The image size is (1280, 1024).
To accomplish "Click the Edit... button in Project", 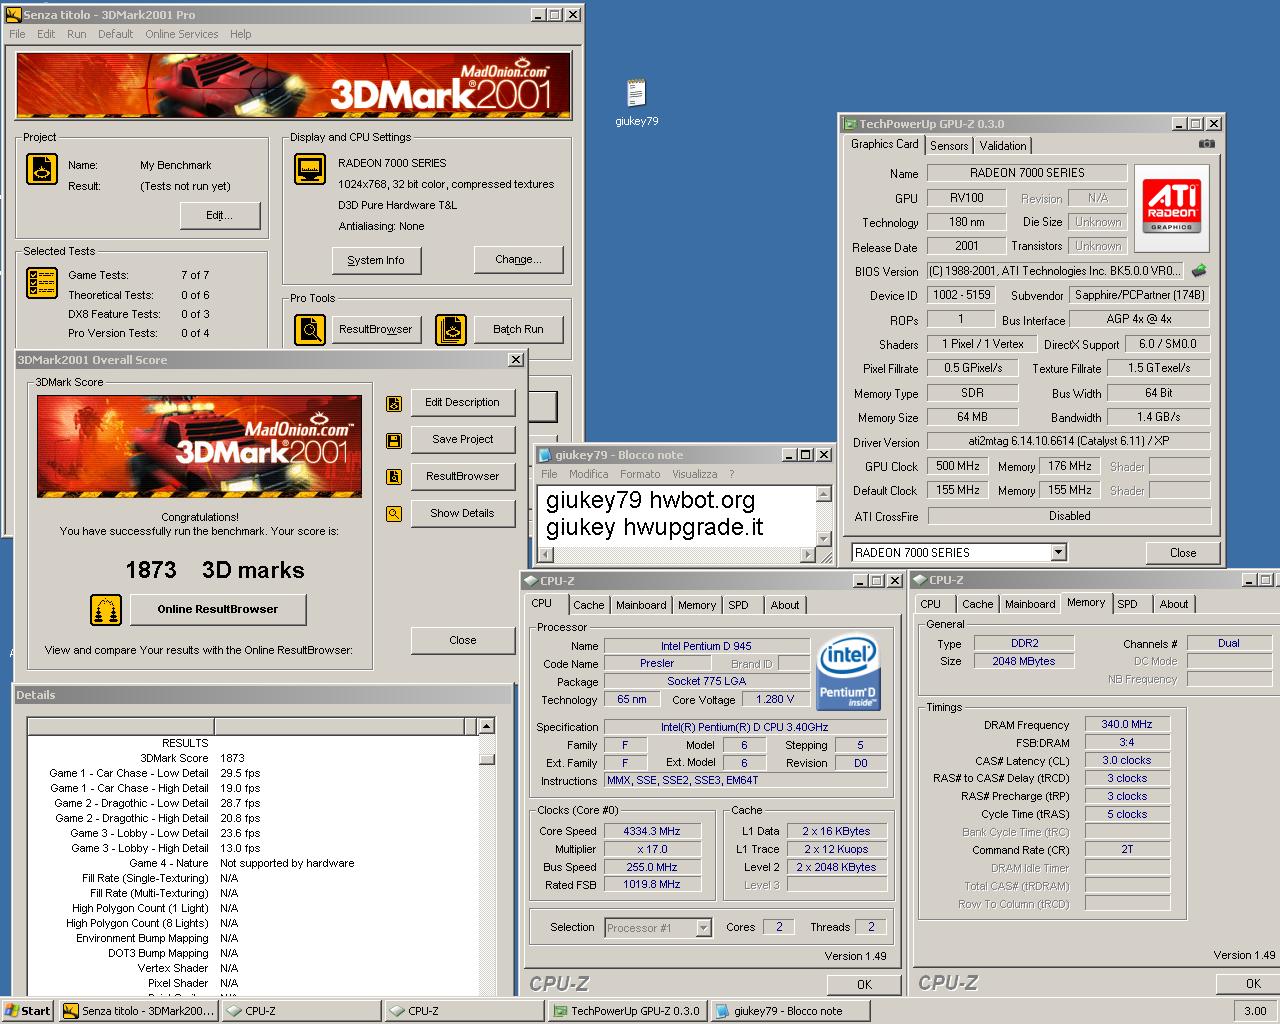I will tap(220, 215).
